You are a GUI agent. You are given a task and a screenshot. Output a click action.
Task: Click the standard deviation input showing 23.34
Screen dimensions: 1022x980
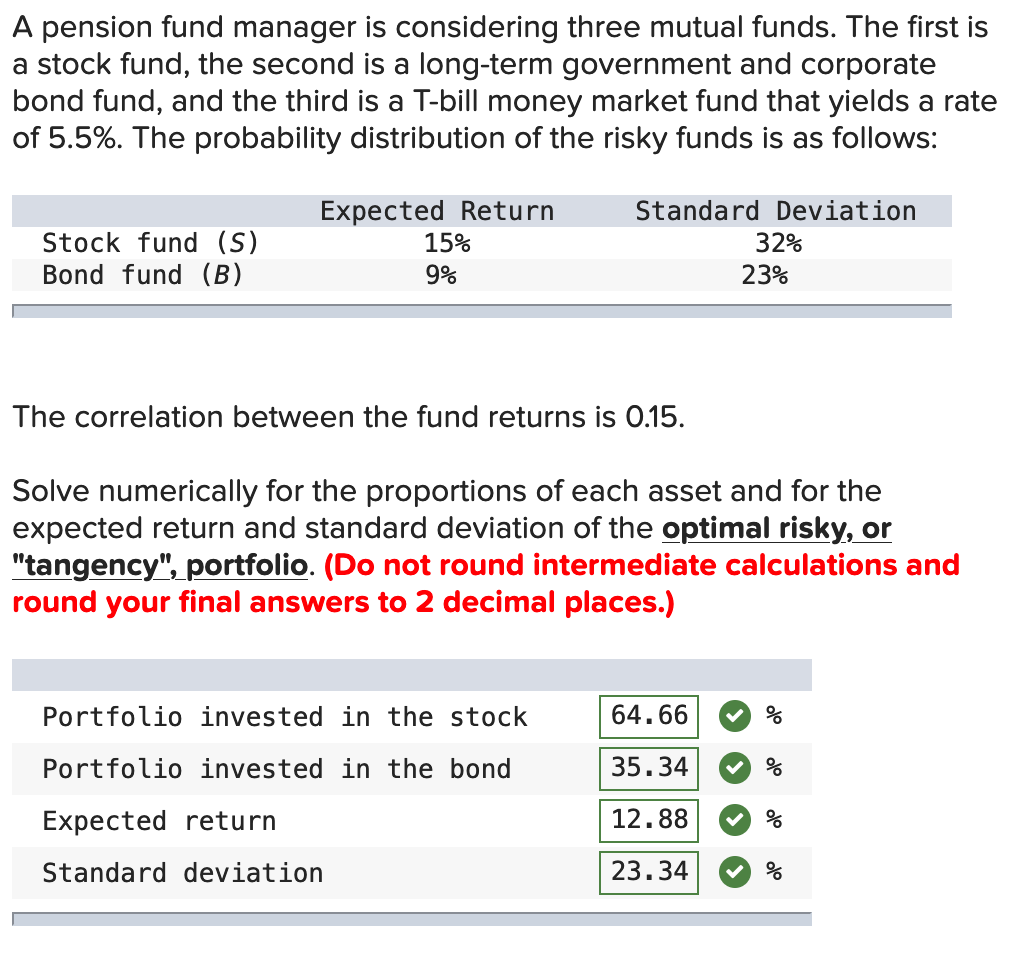648,873
